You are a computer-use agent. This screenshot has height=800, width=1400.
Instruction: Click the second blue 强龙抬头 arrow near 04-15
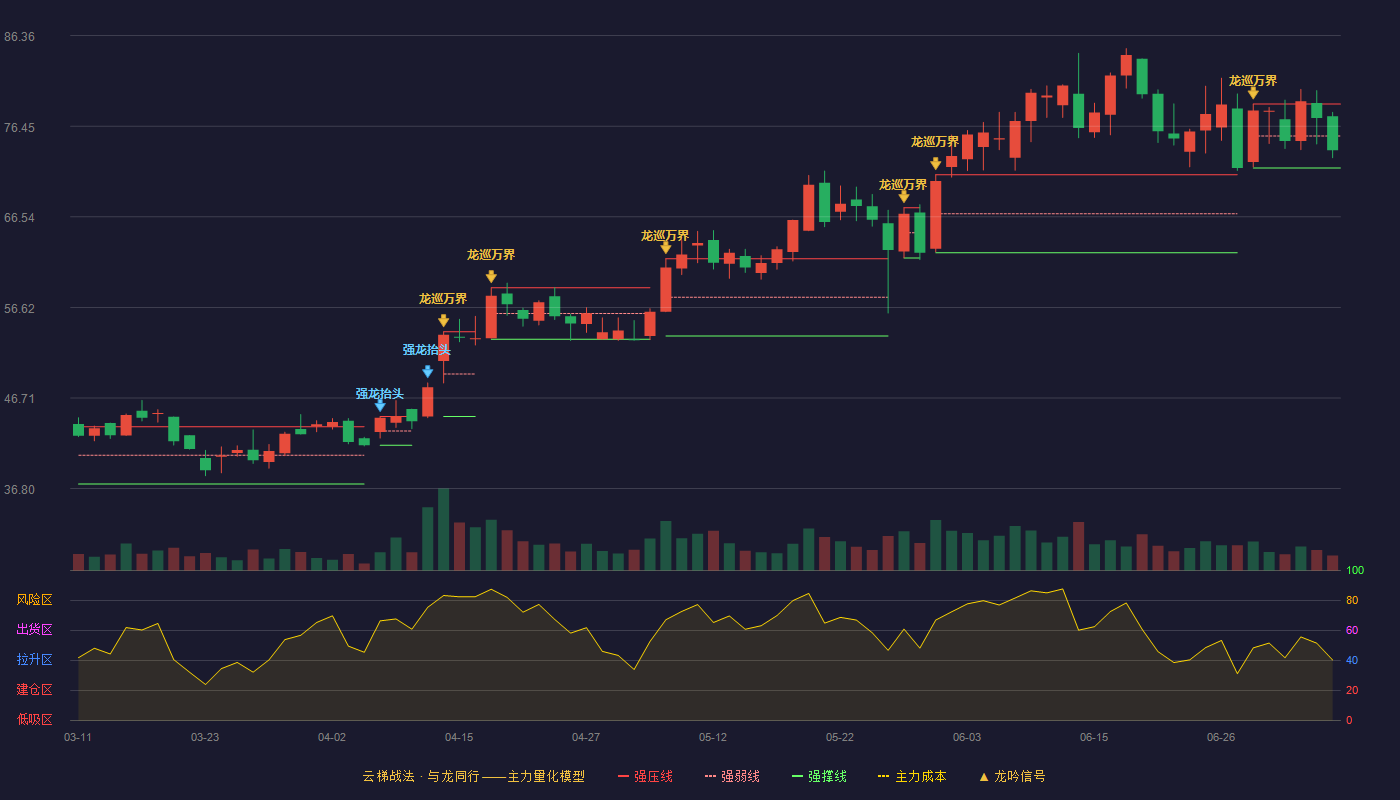click(x=428, y=371)
